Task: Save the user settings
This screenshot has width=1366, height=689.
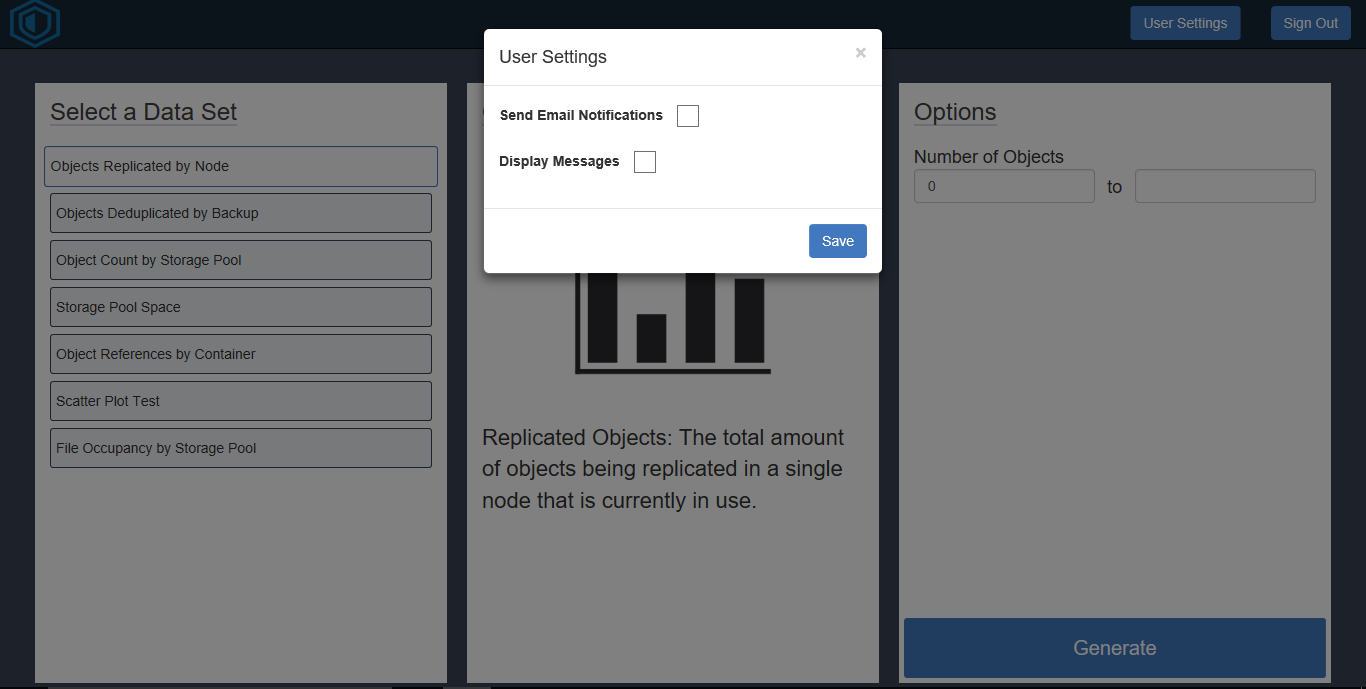Action: pyautogui.click(x=837, y=241)
